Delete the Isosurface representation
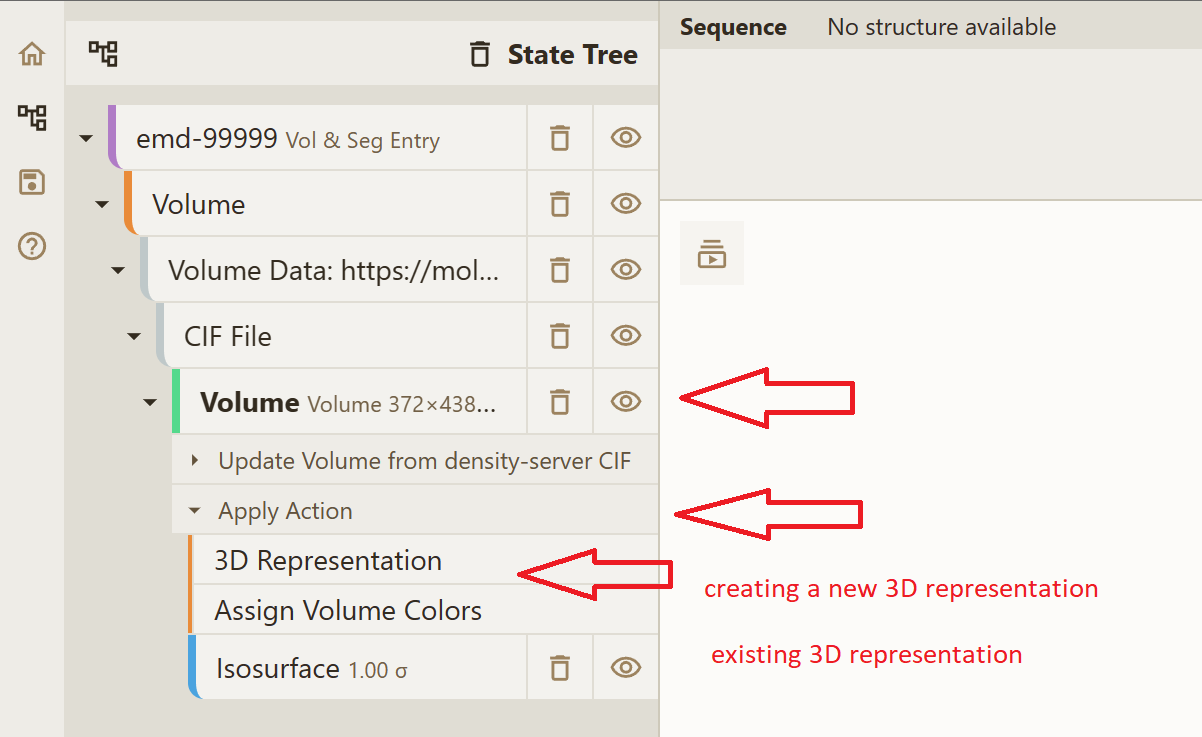1202x737 pixels. tap(560, 667)
